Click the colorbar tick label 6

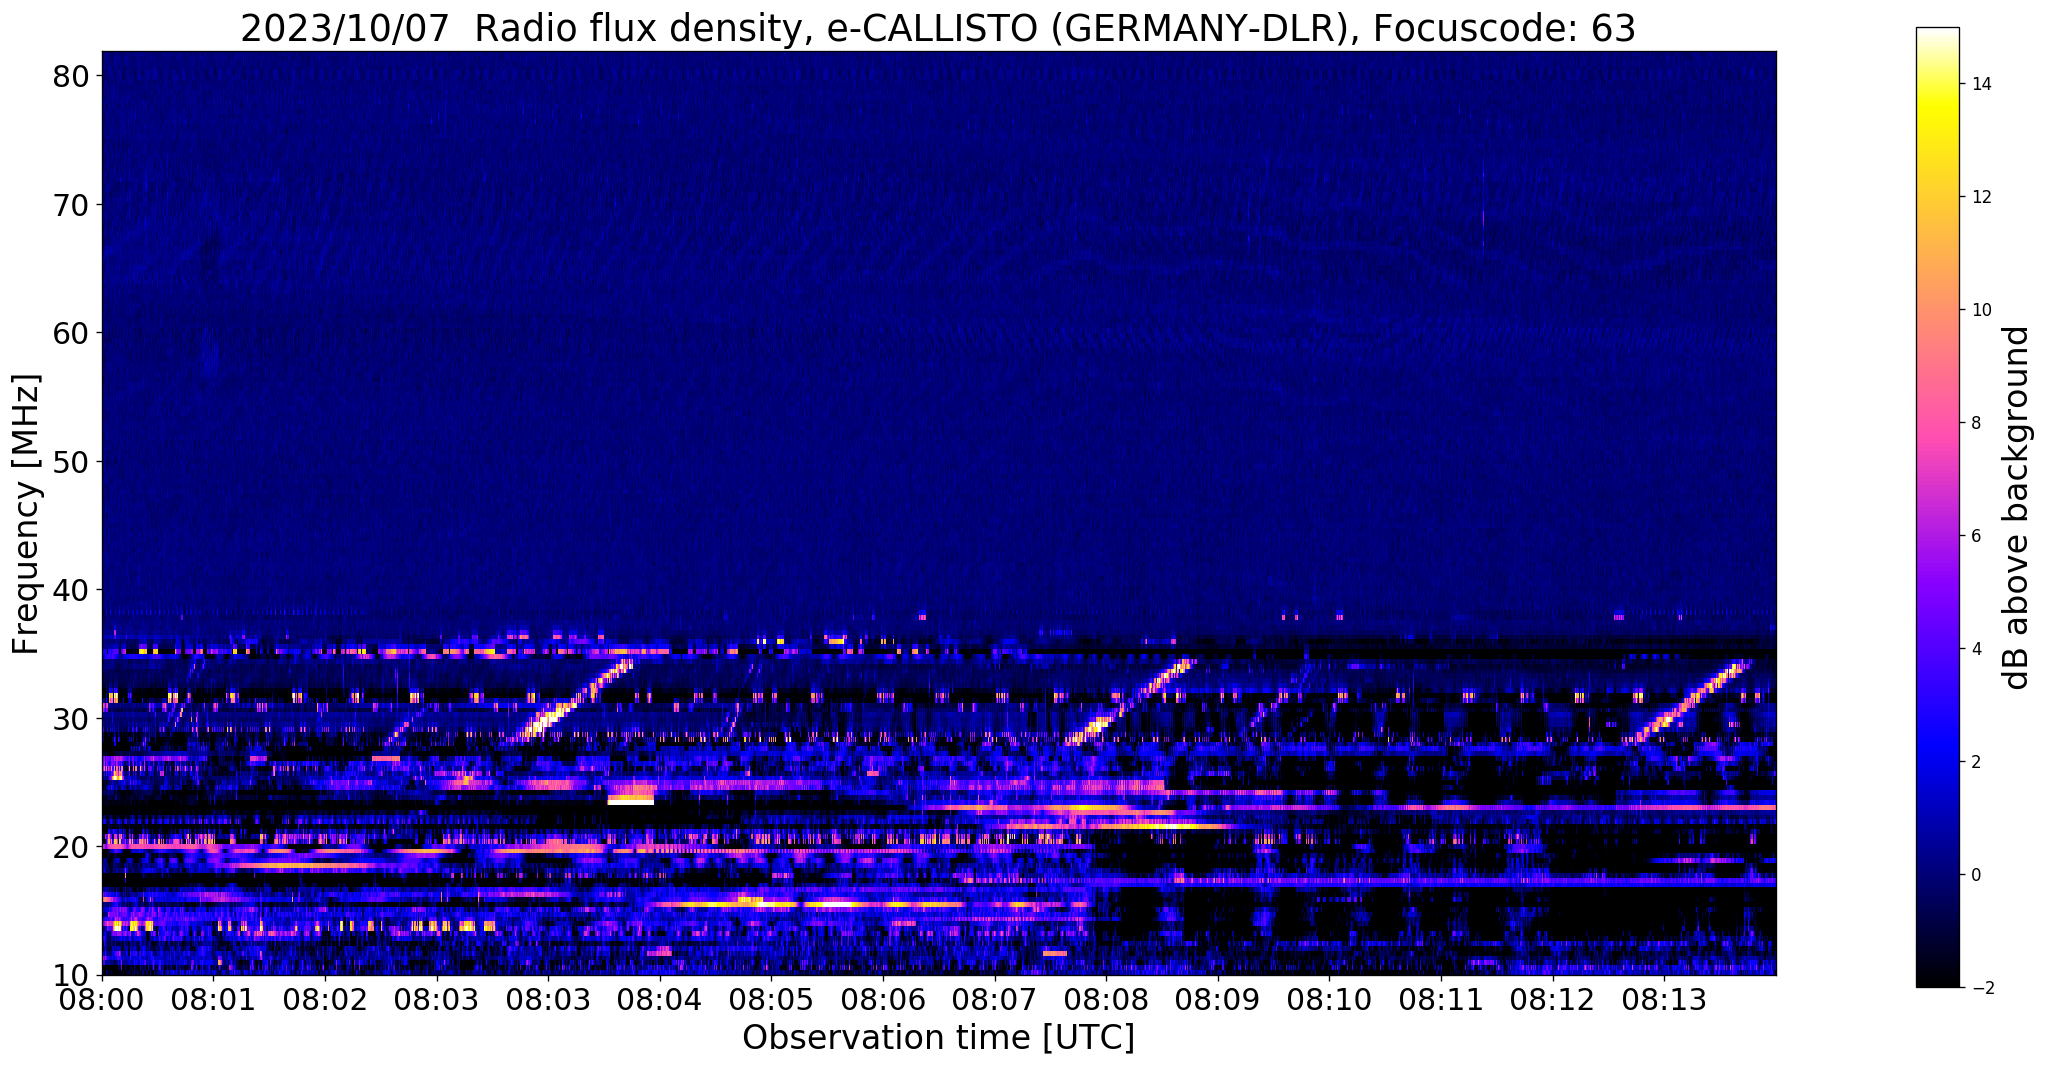click(x=1975, y=536)
